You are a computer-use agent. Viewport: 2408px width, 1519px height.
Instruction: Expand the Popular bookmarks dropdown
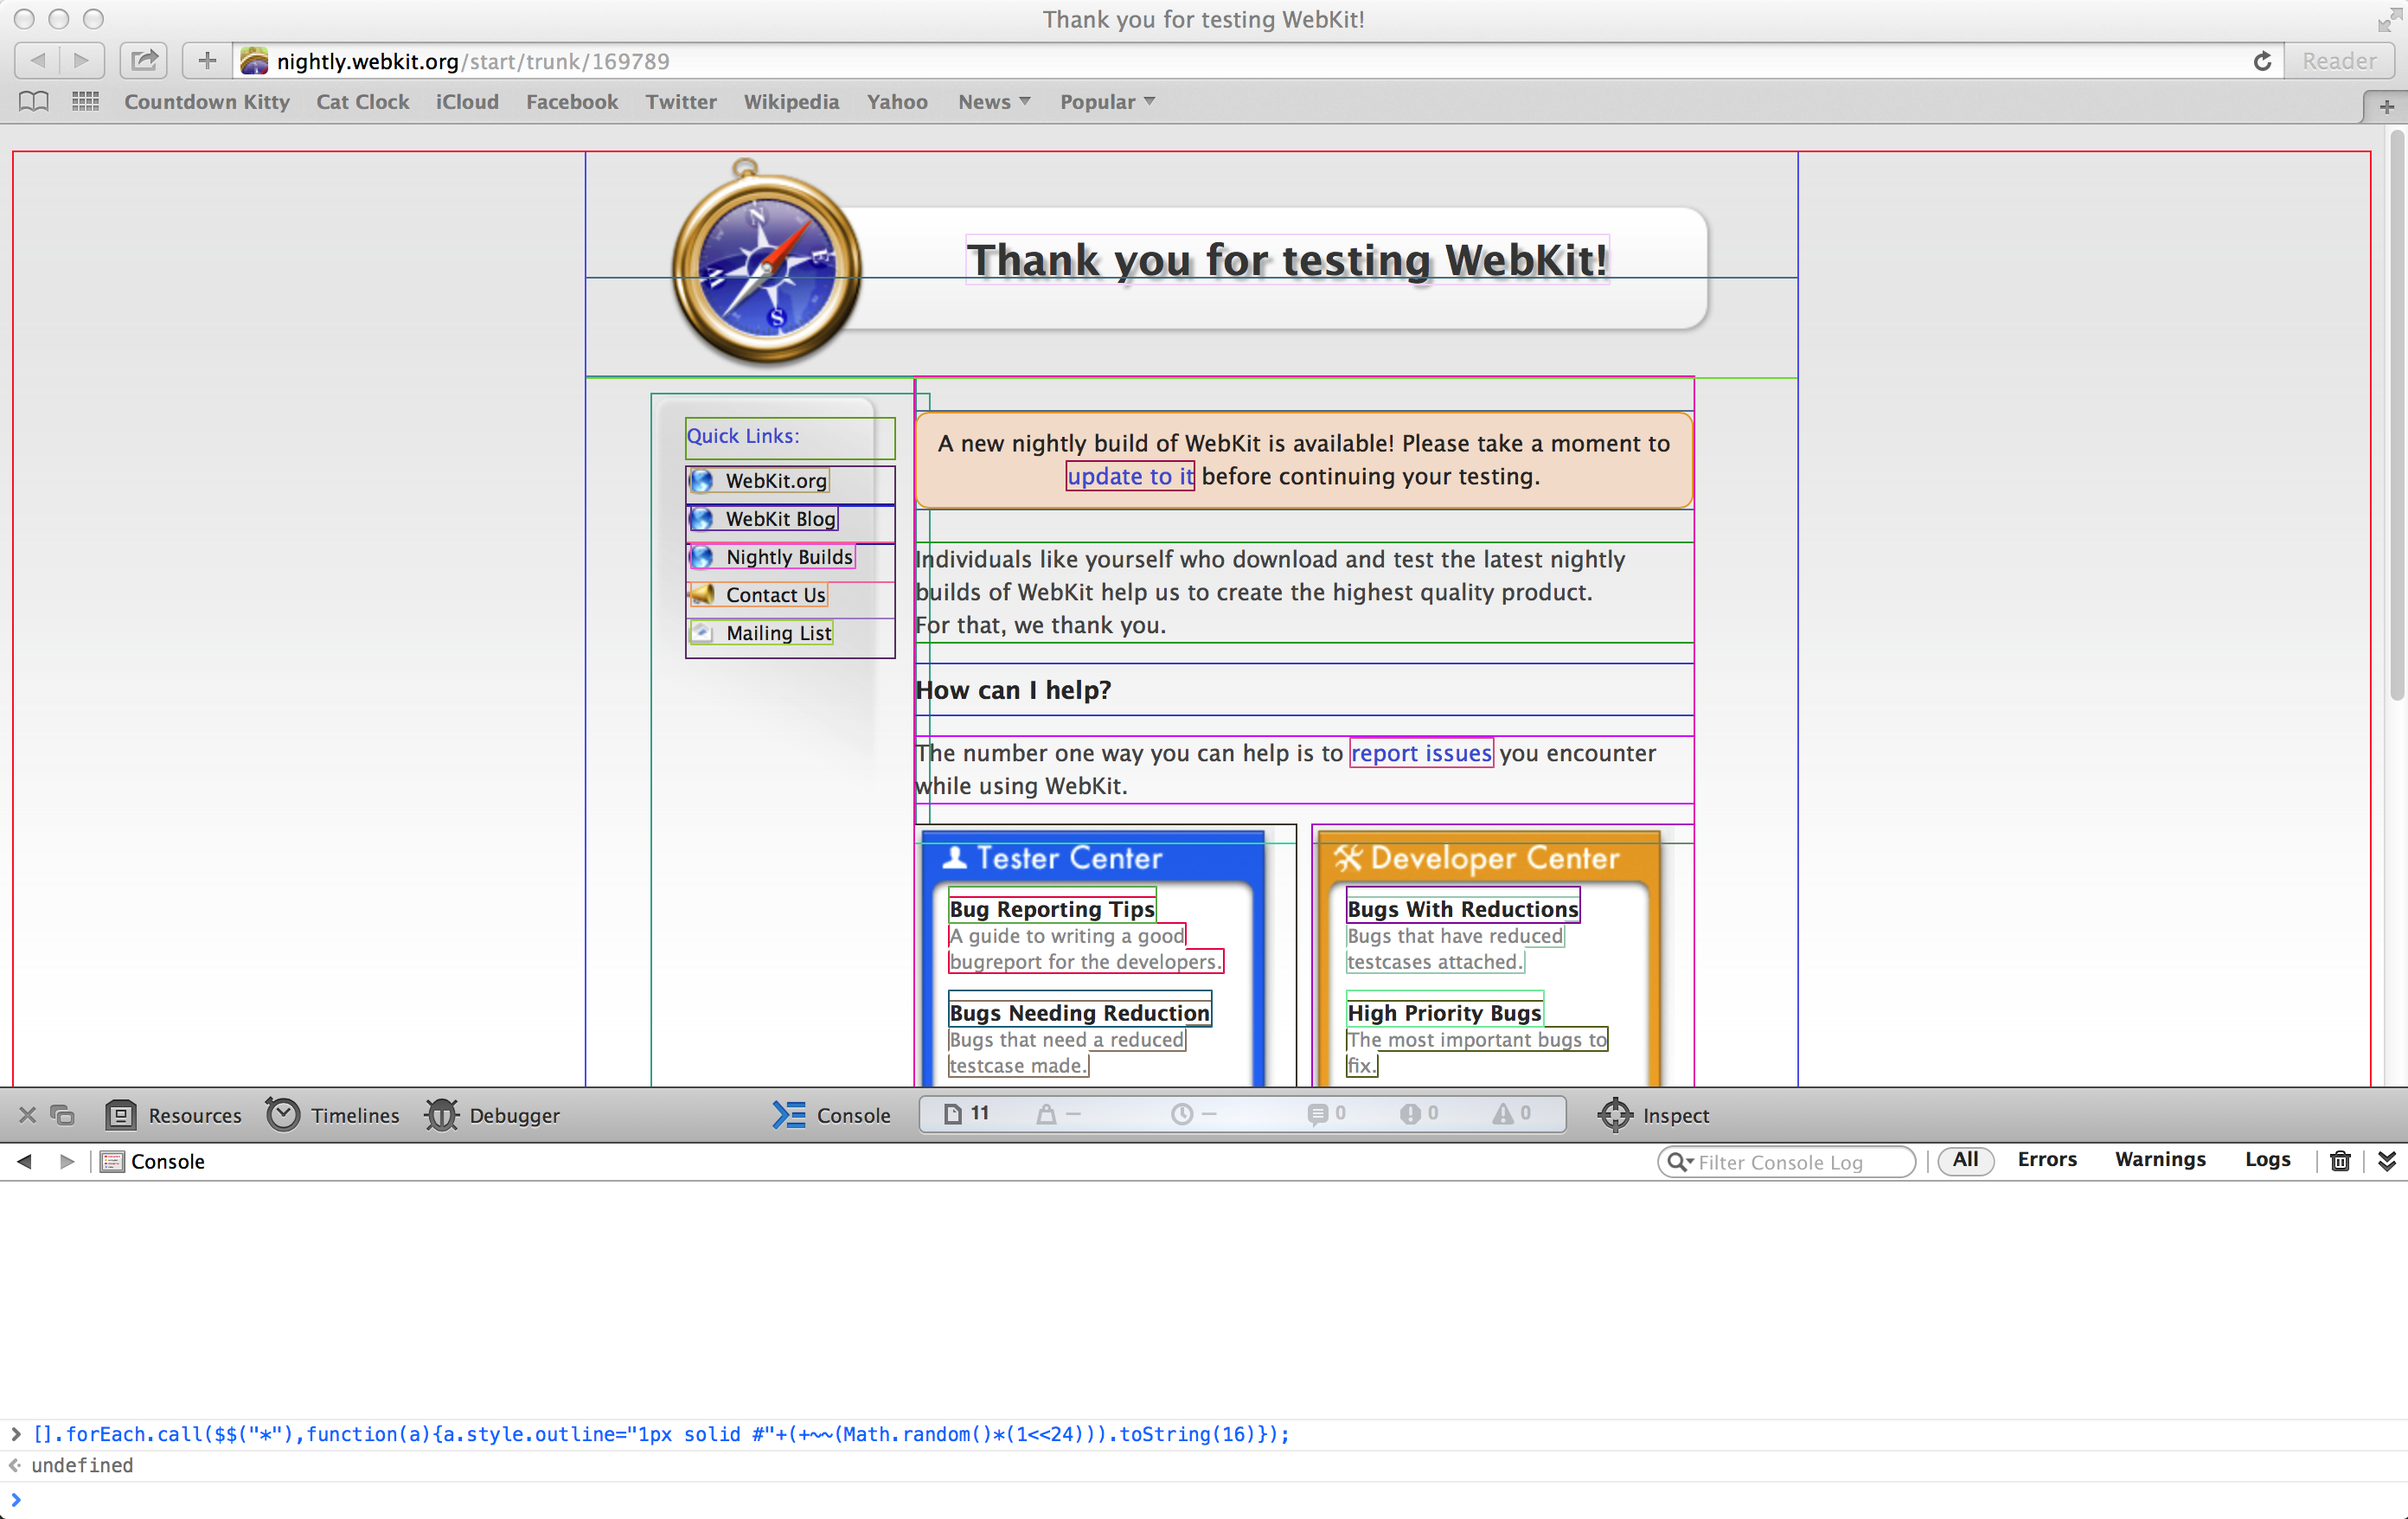click(x=1107, y=101)
